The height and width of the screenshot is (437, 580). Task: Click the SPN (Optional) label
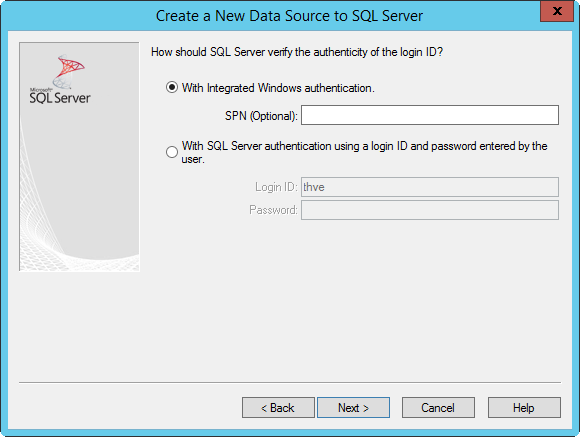261,116
